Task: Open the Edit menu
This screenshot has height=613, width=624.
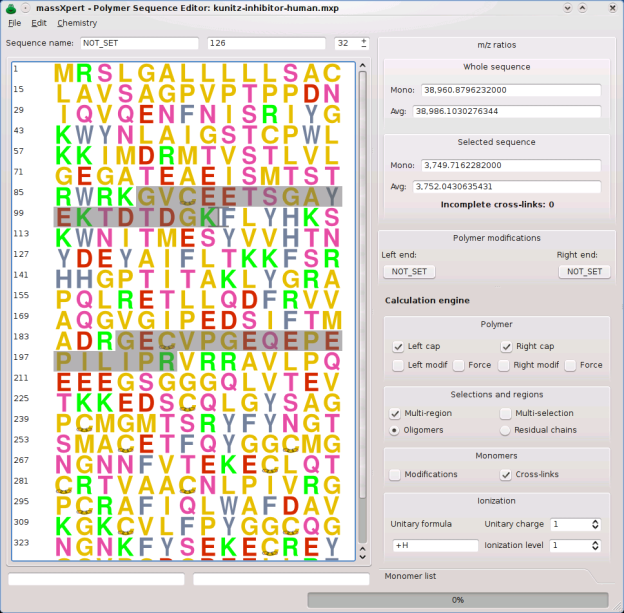Action: (39, 23)
